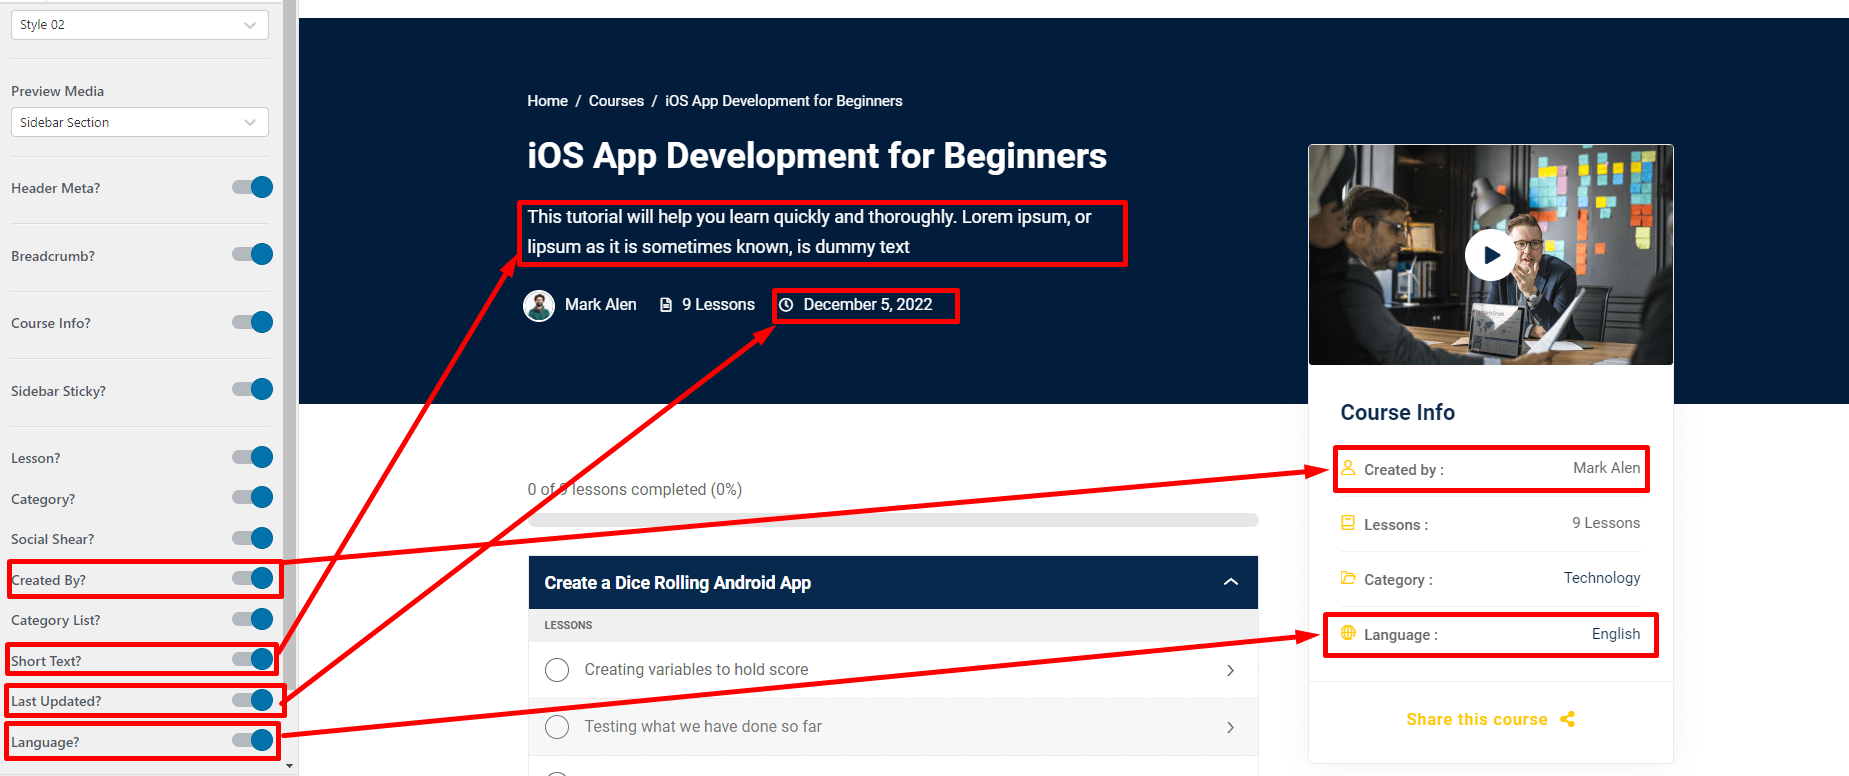
Task: Open the Preview Media Sidebar Section dropdown
Action: point(139,122)
